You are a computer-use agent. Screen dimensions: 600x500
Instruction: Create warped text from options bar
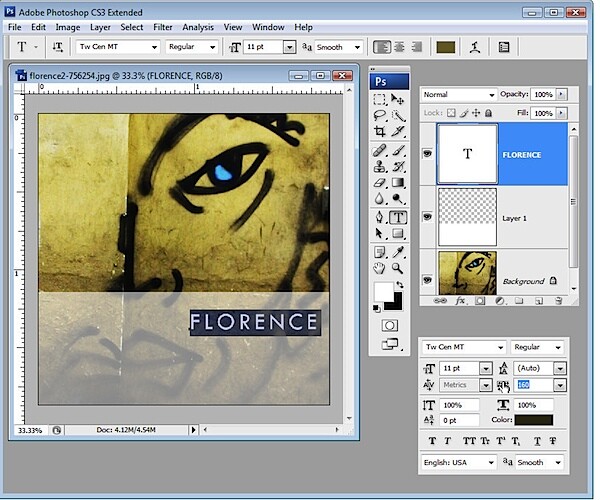click(x=475, y=47)
